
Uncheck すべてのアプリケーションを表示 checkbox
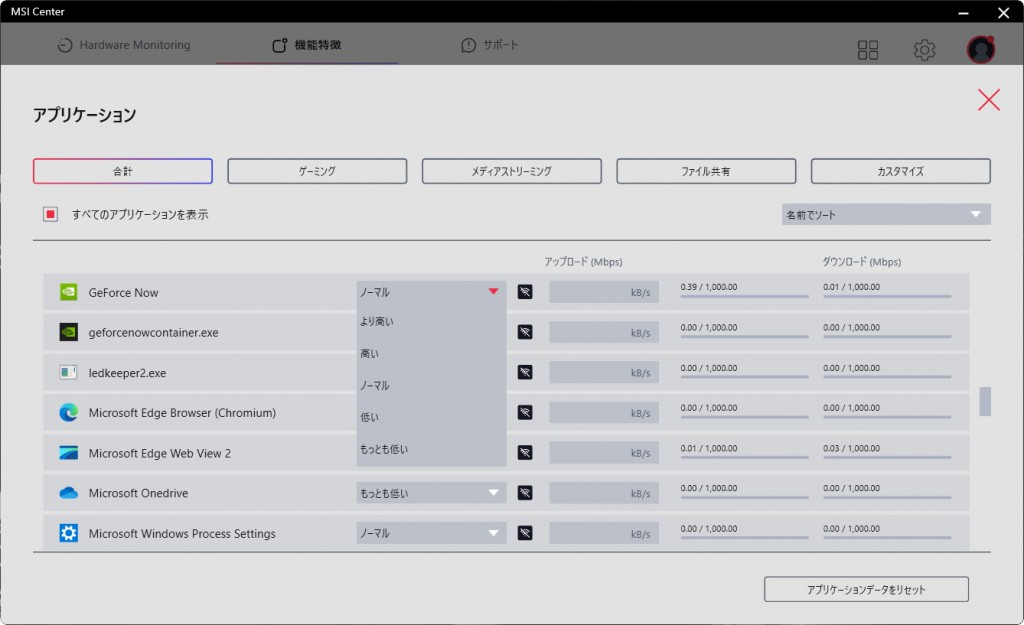point(50,214)
